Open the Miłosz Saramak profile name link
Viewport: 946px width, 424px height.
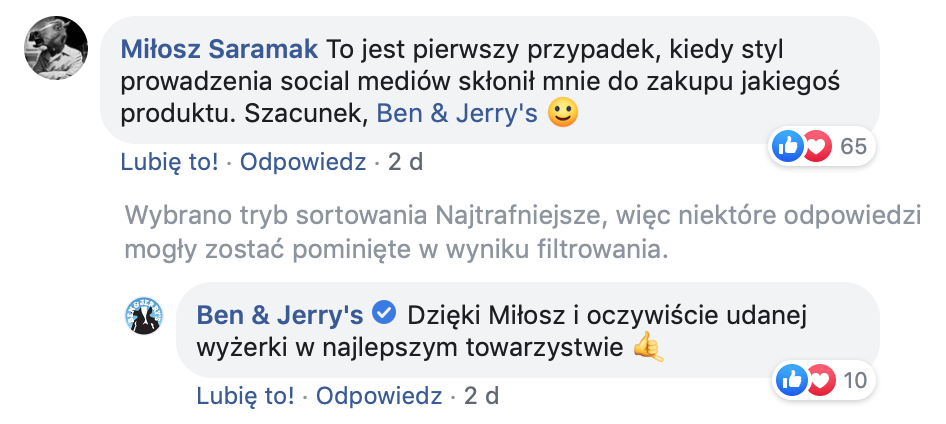(219, 48)
